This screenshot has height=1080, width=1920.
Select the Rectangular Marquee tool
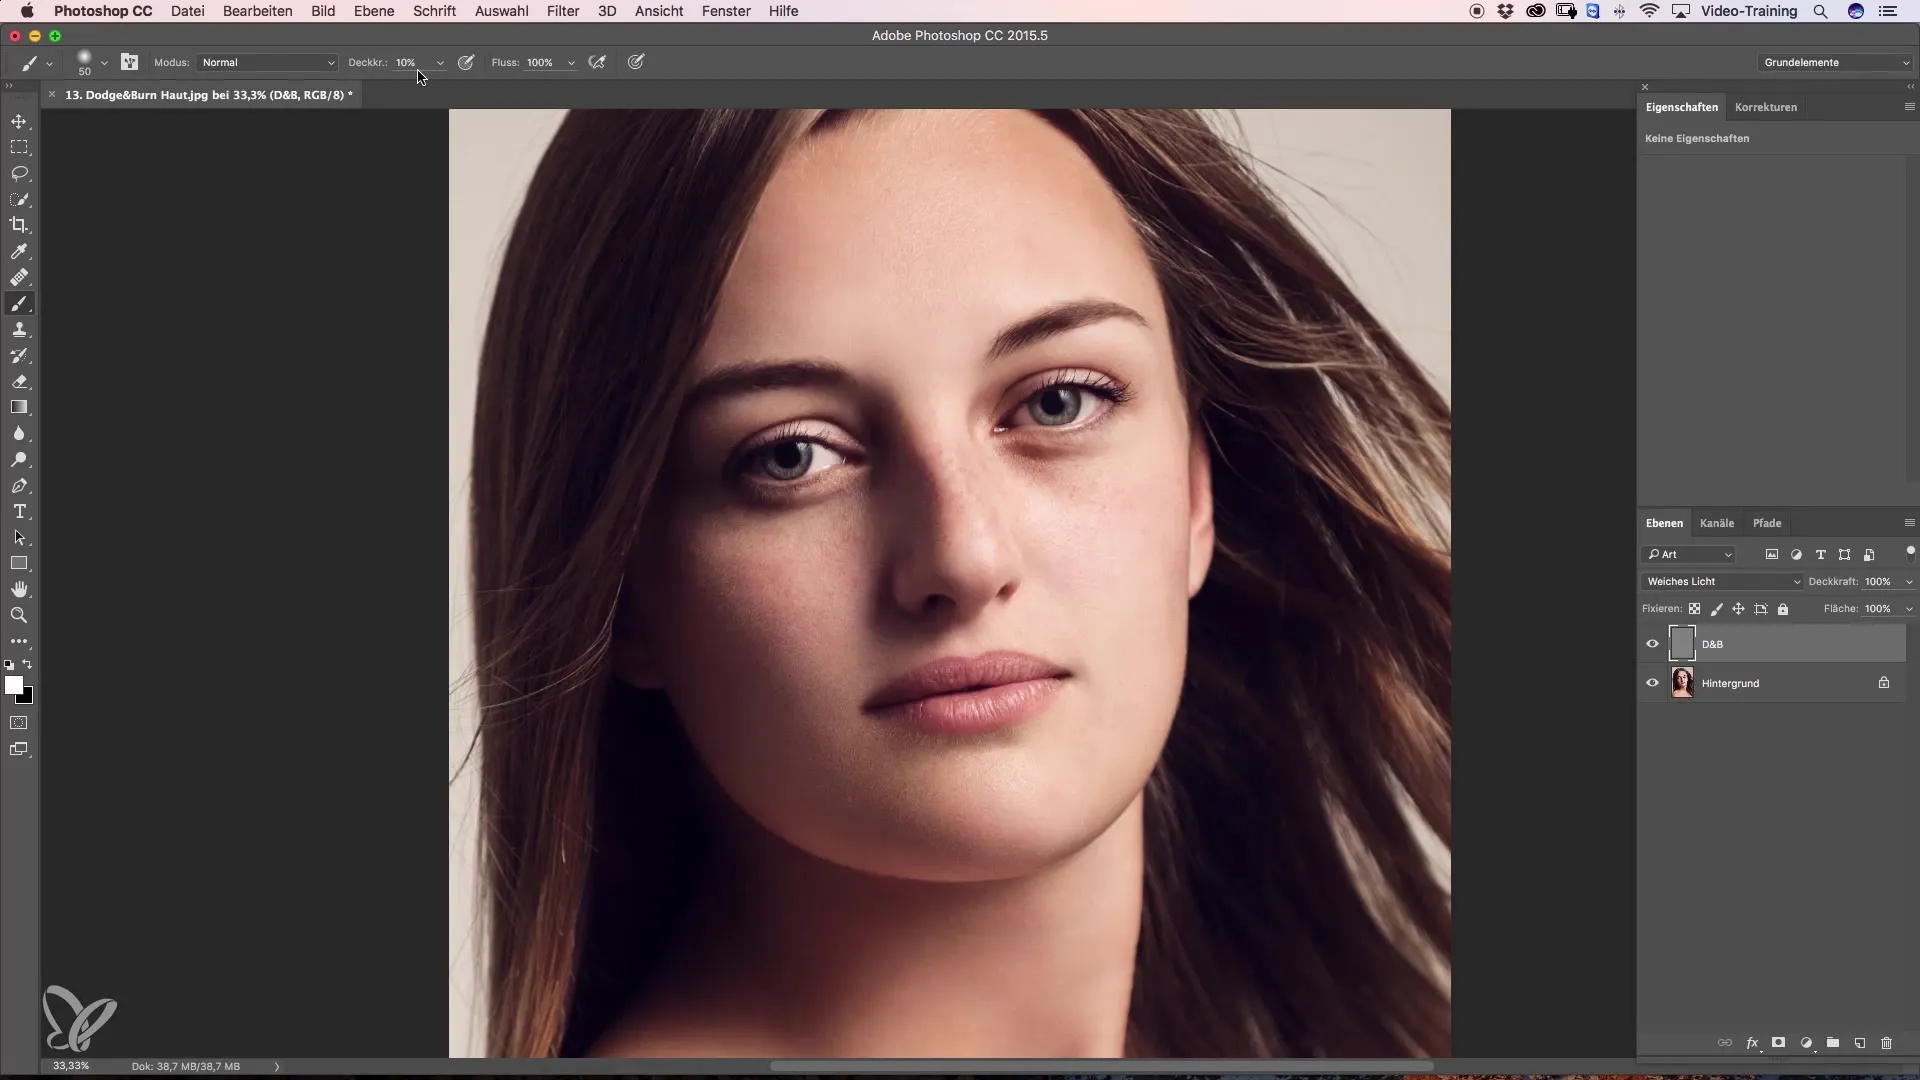(19, 147)
